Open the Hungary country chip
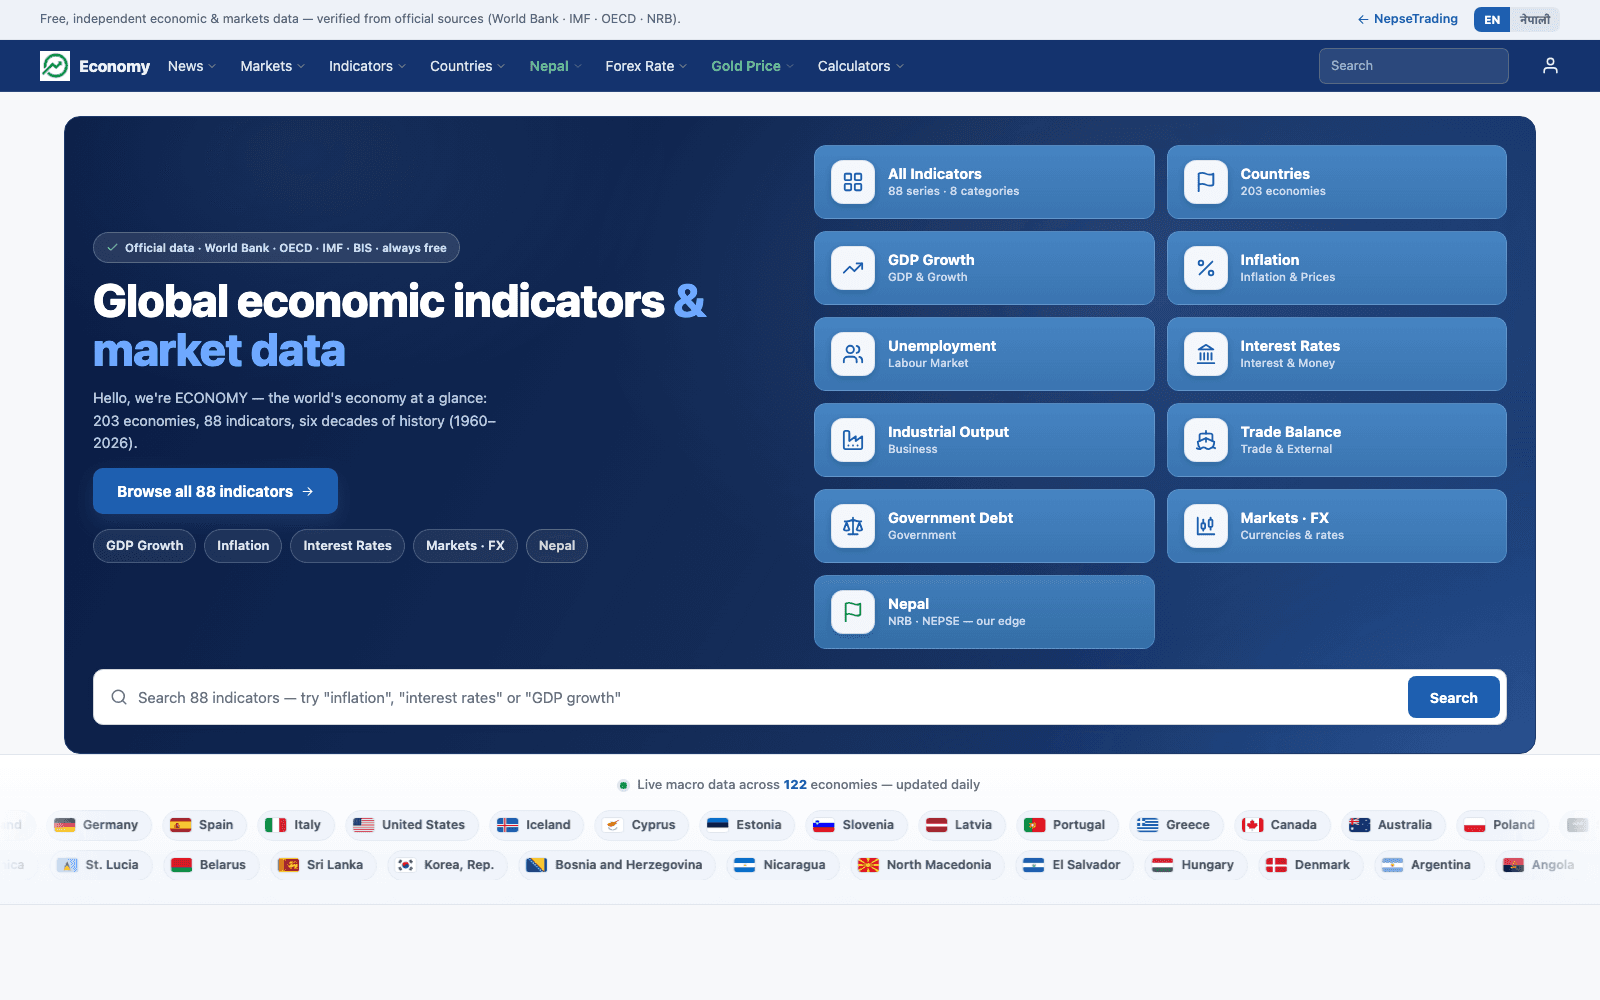Screen dimensions: 1600x1000 [x=1195, y=865]
